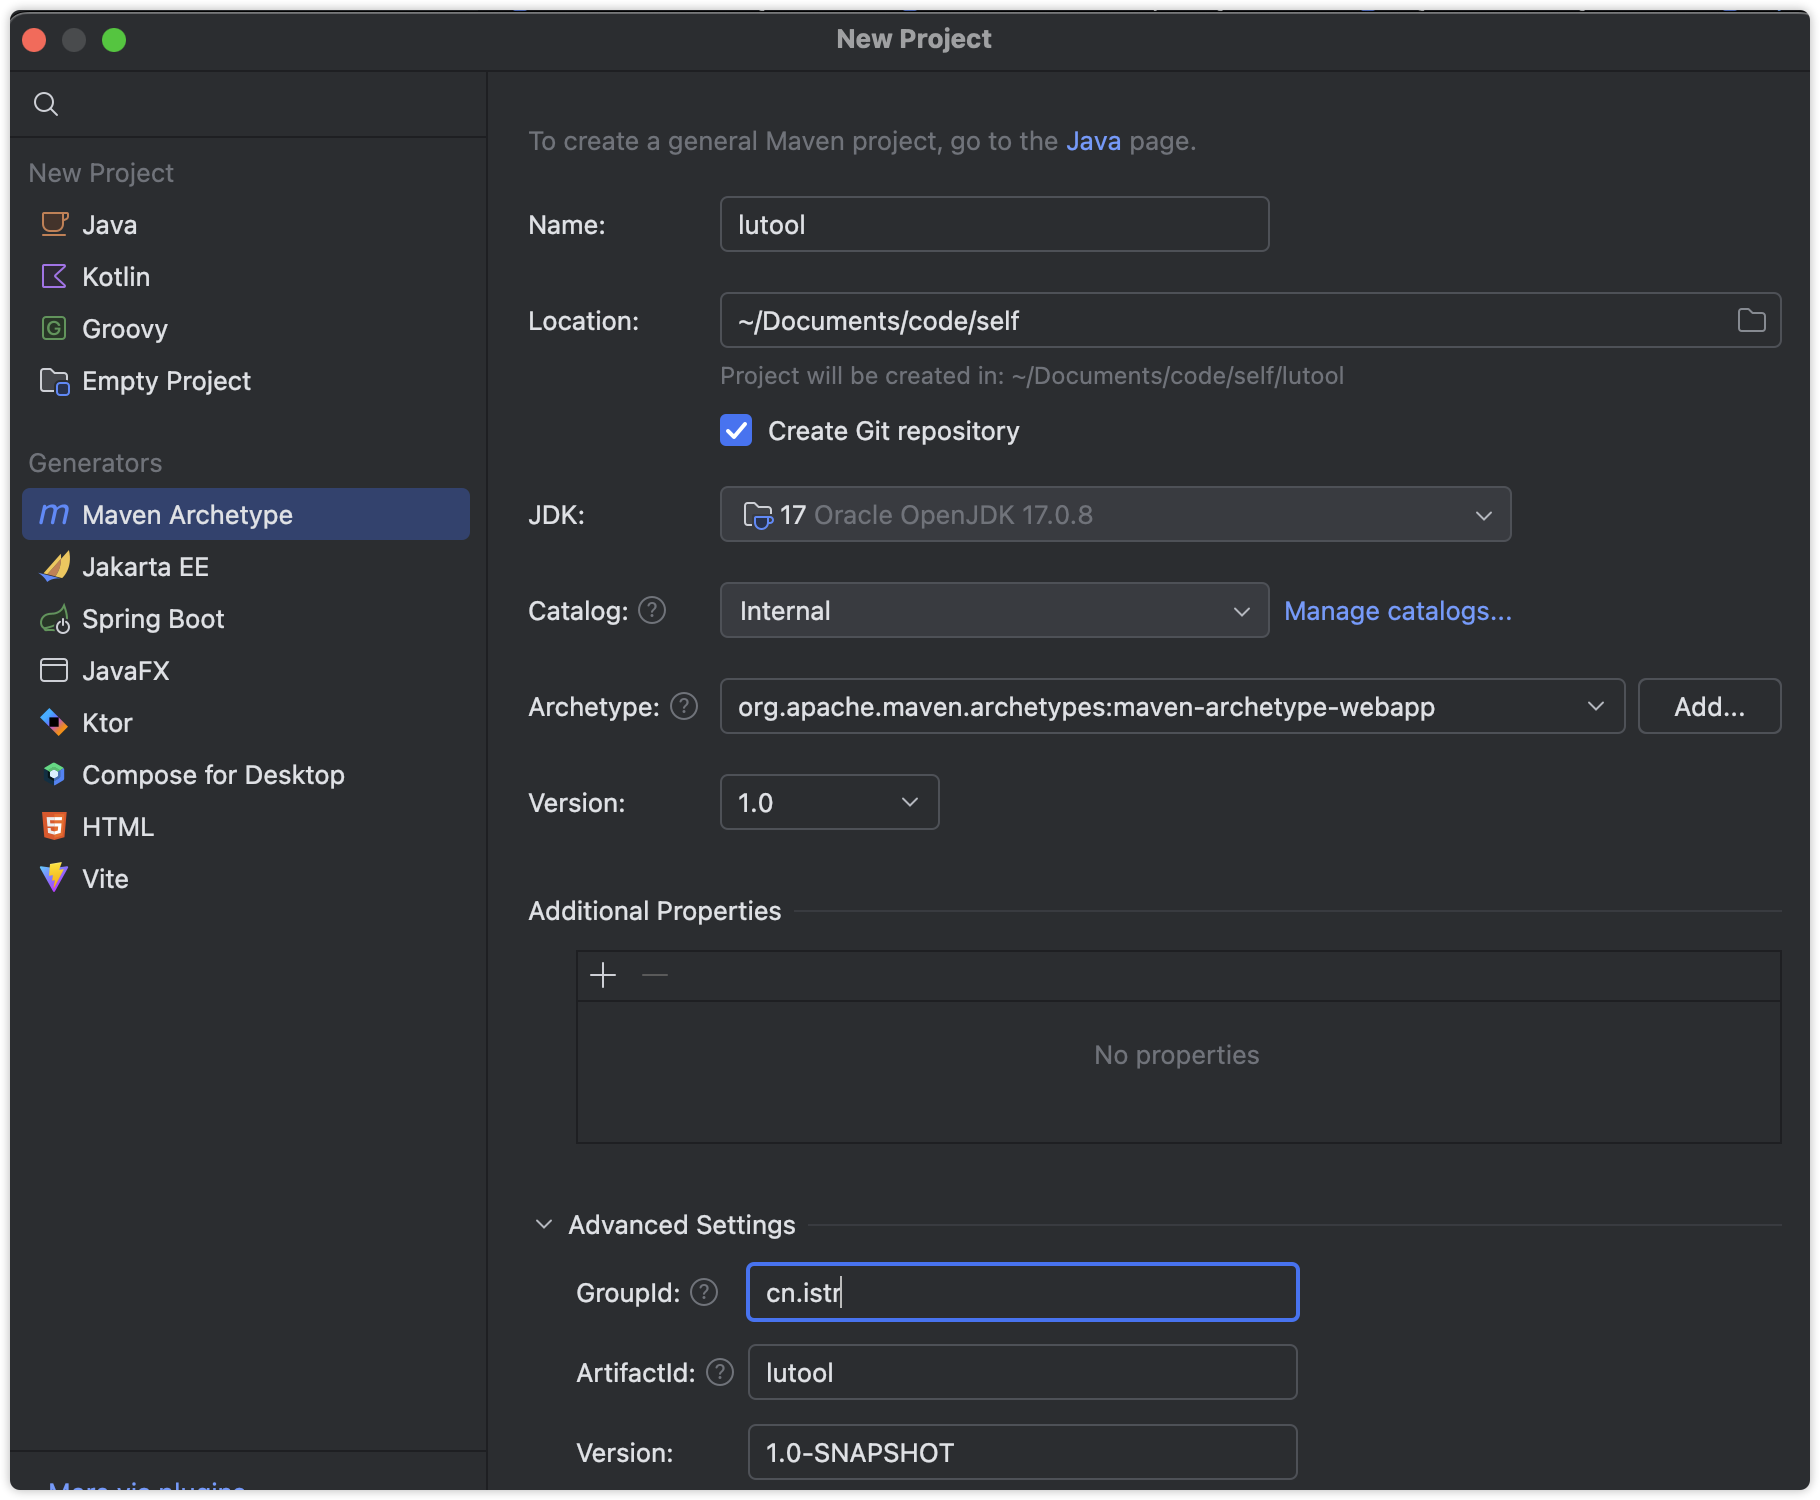This screenshot has height=1500, width=1820.
Task: Click the search magnifier icon in sidebar
Action: click(46, 104)
